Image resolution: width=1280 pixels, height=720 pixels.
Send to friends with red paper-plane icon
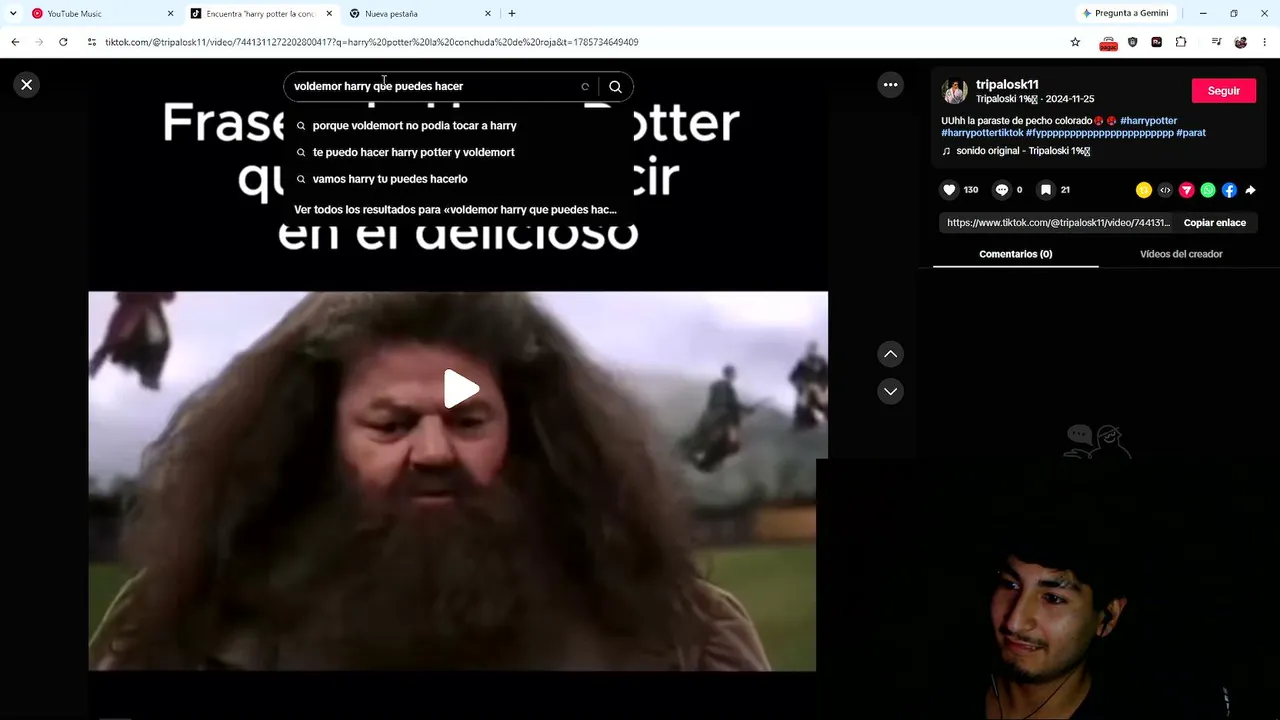click(1187, 190)
